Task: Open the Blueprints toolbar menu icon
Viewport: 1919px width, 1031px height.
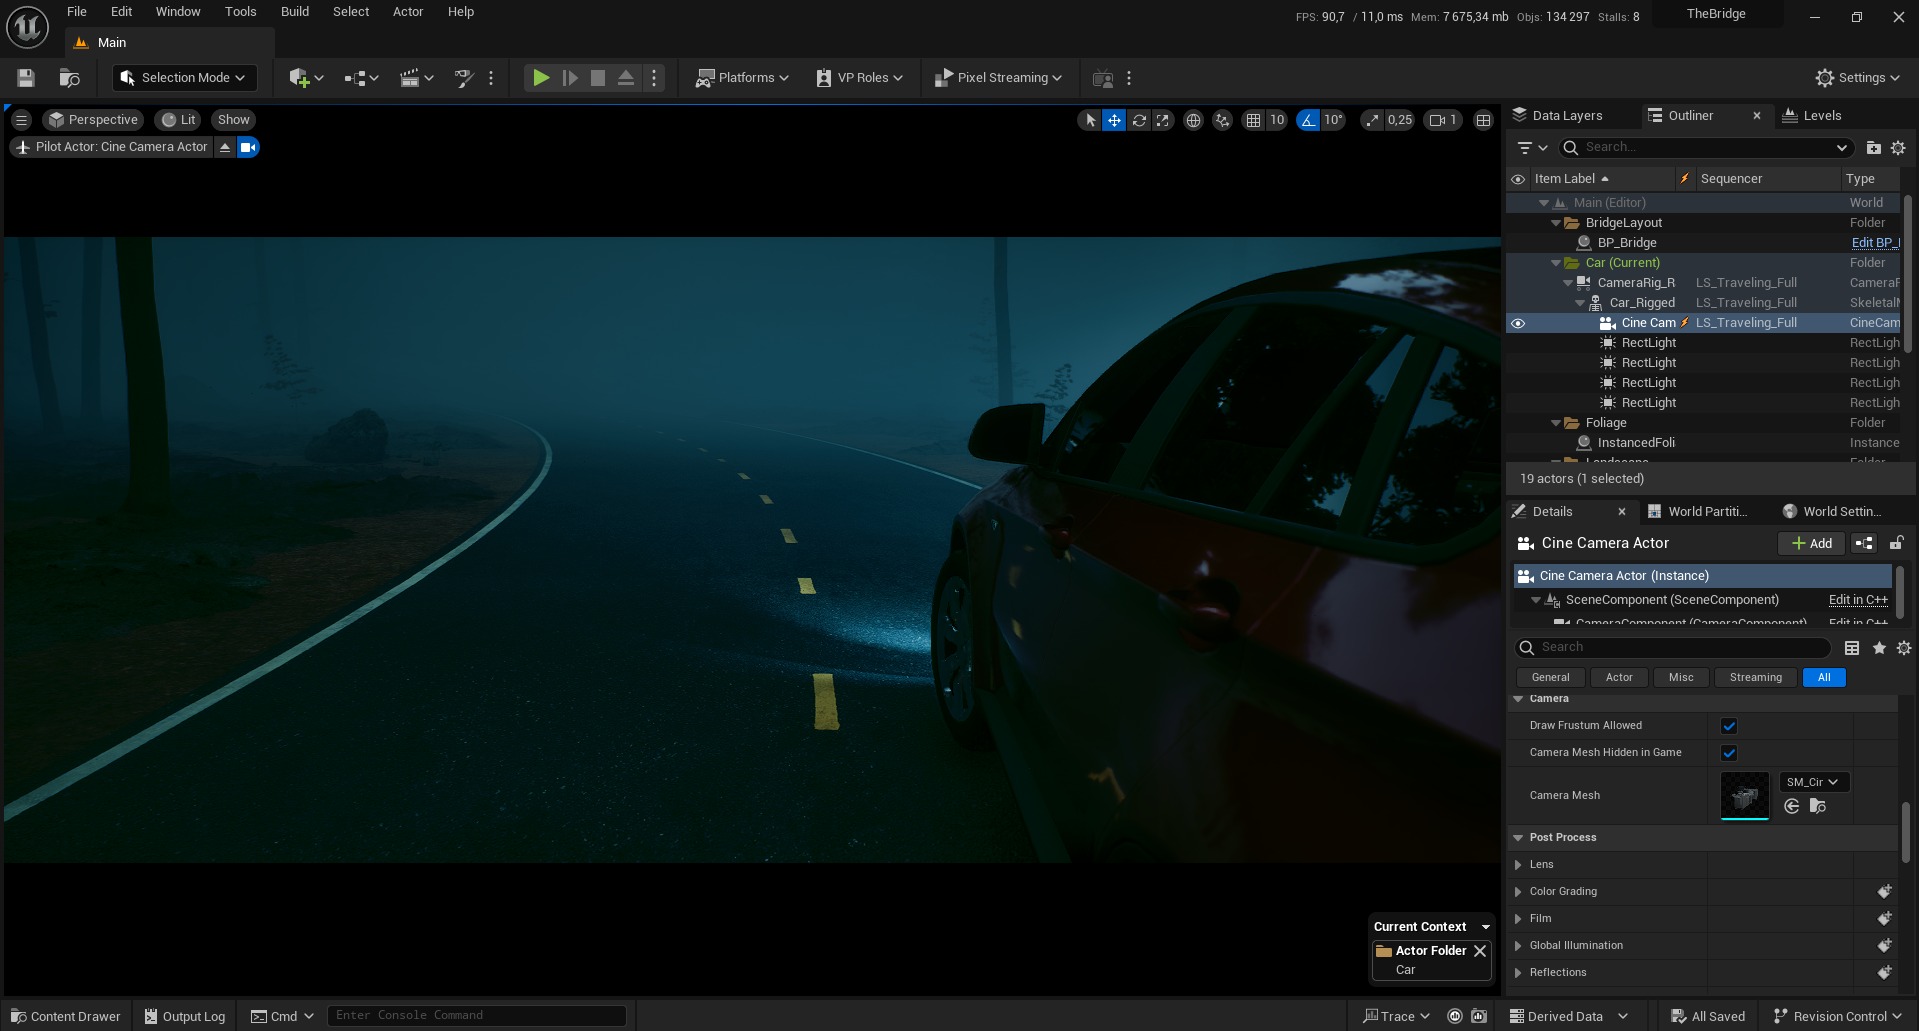Action: tap(361, 78)
